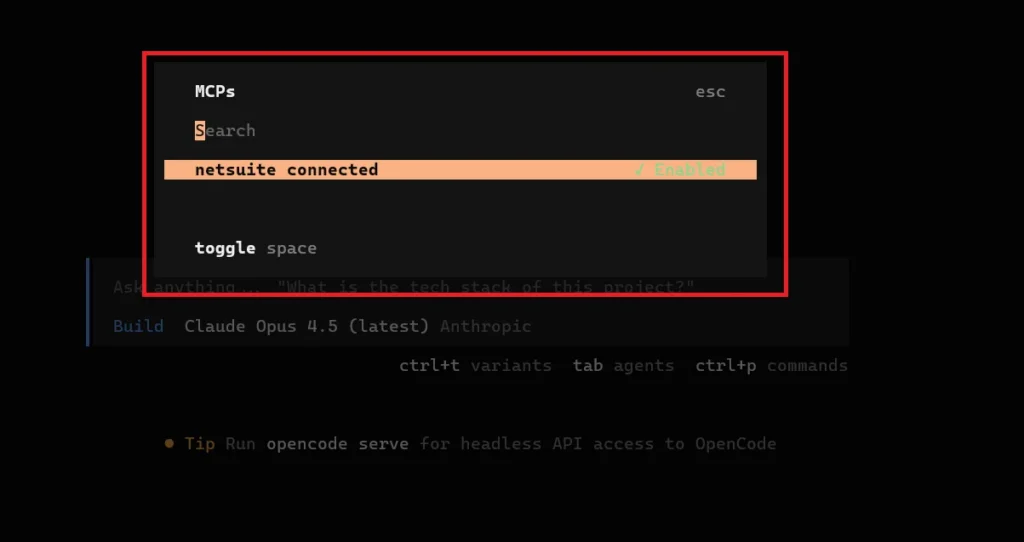Image resolution: width=1024 pixels, height=542 pixels.
Task: Select the Anthropic provider label
Action: 485,326
